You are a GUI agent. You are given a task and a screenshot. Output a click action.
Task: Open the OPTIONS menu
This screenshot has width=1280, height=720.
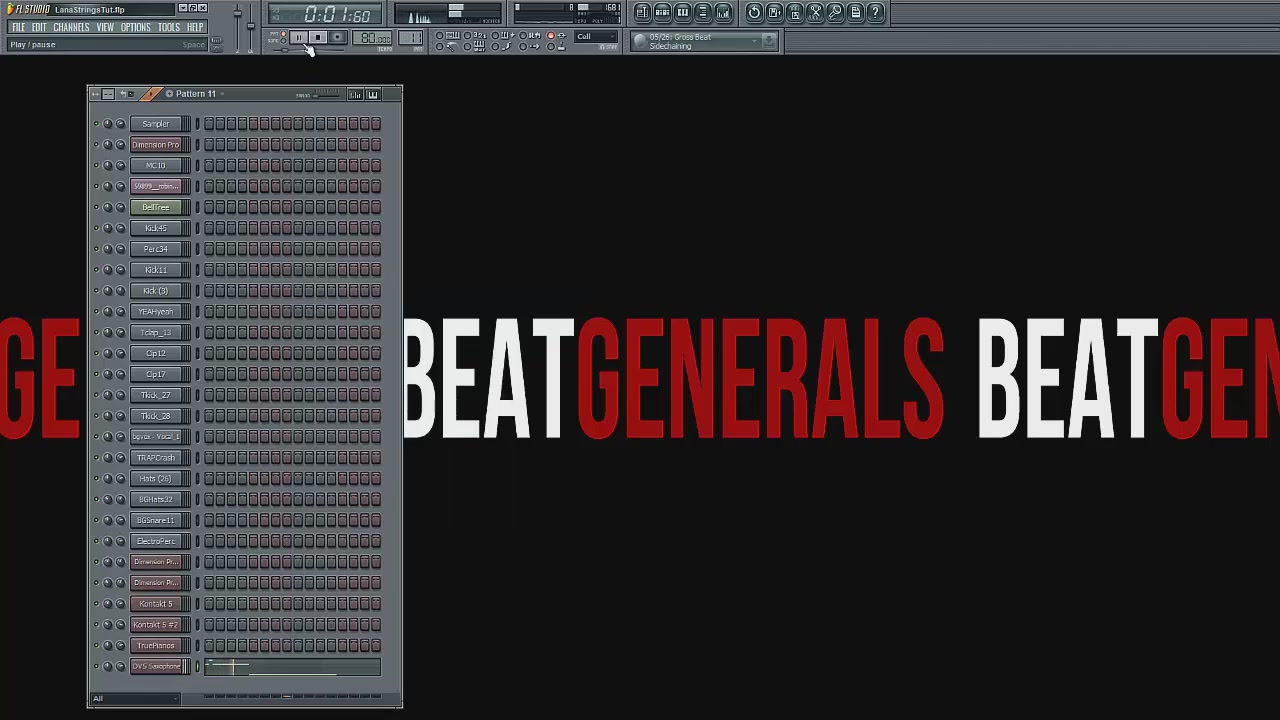pyautogui.click(x=136, y=27)
